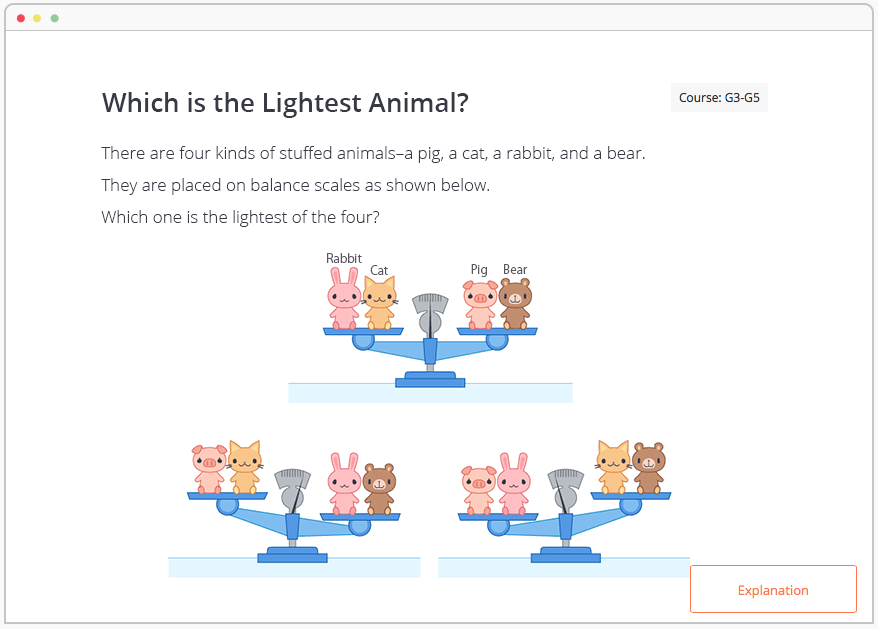Select the labeled Bear on top scale
This screenshot has width=878, height=629.
click(515, 304)
